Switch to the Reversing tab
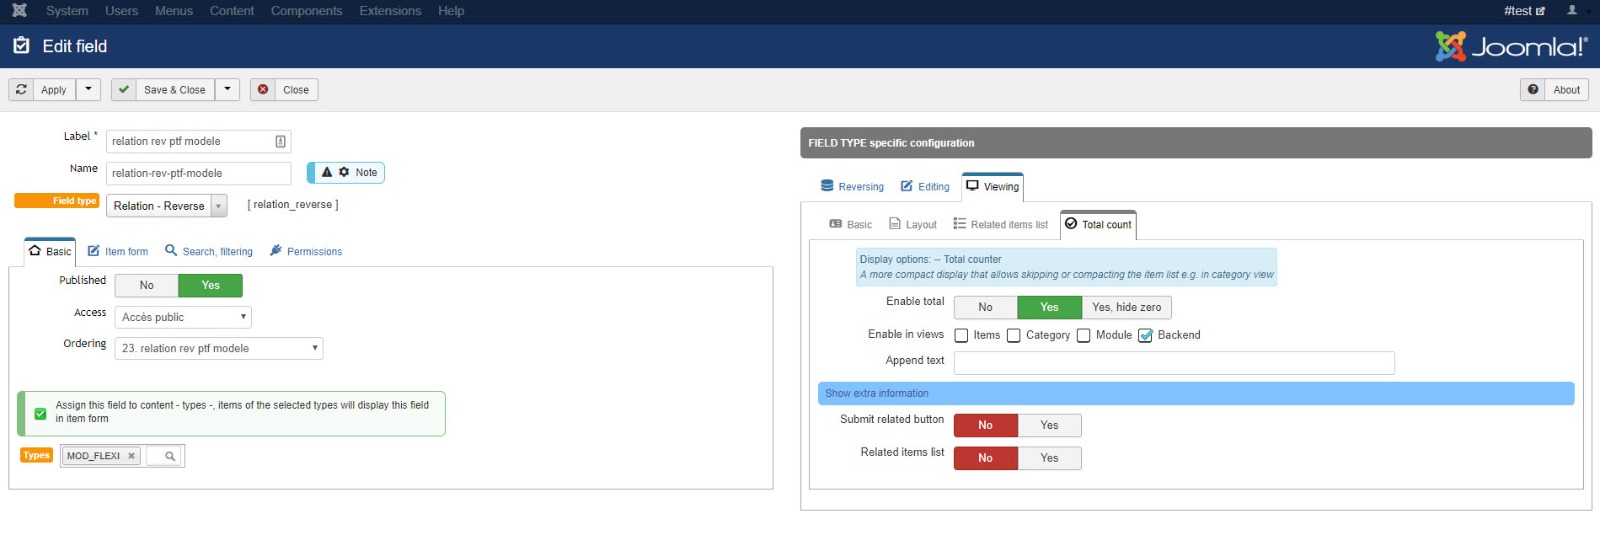 coord(853,186)
